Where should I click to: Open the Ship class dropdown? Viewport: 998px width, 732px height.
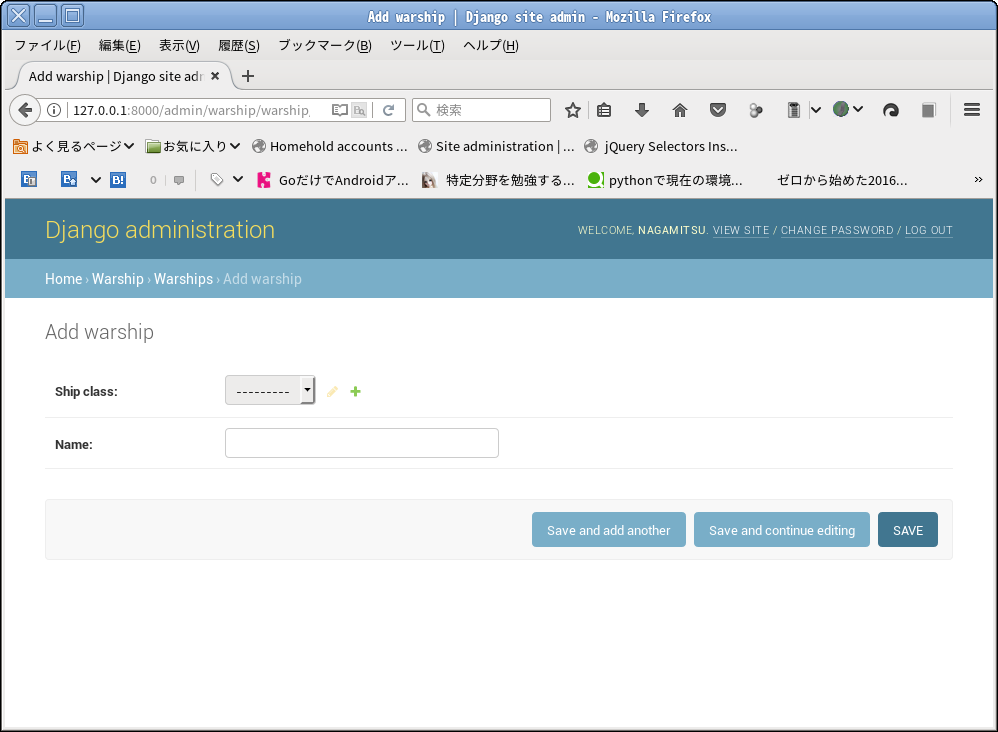(x=270, y=390)
